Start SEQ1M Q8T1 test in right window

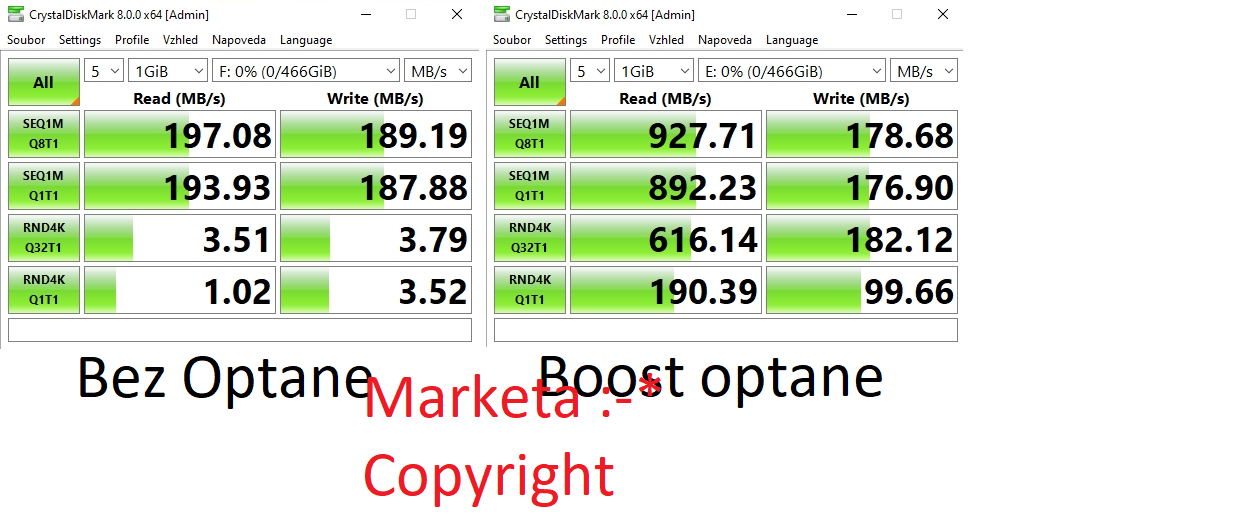[530, 134]
